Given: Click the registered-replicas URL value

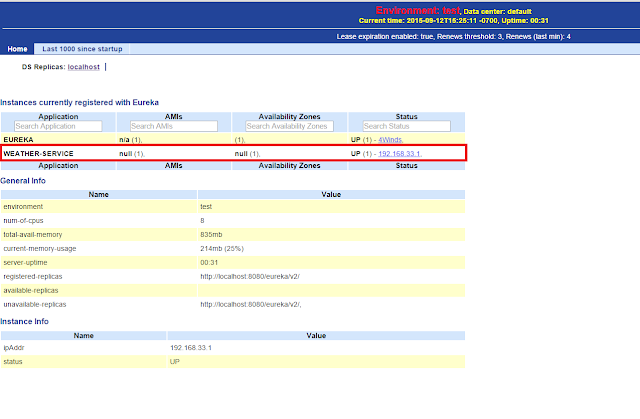Looking at the screenshot, I should (x=250, y=277).
